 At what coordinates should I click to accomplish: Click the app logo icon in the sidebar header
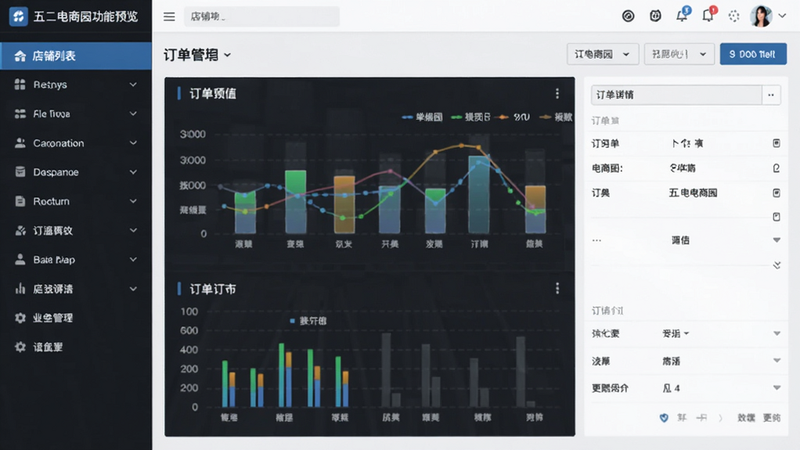click(18, 16)
